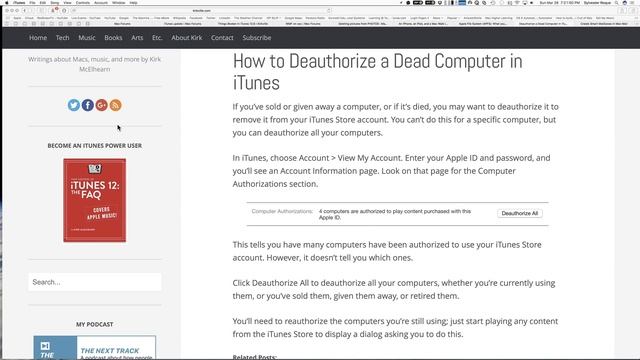The height and width of the screenshot is (360, 640).
Task: Click the article title 'How to Deauthorize a Dead Computer'
Action: click(378, 72)
